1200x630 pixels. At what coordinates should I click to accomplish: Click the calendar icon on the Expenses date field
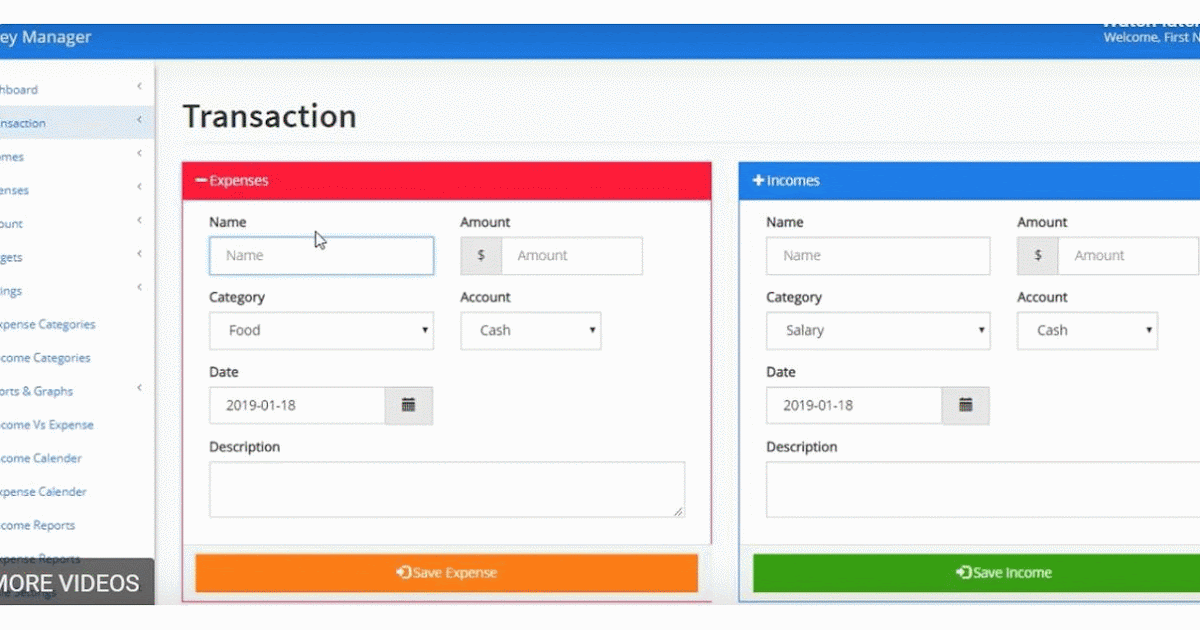click(408, 405)
